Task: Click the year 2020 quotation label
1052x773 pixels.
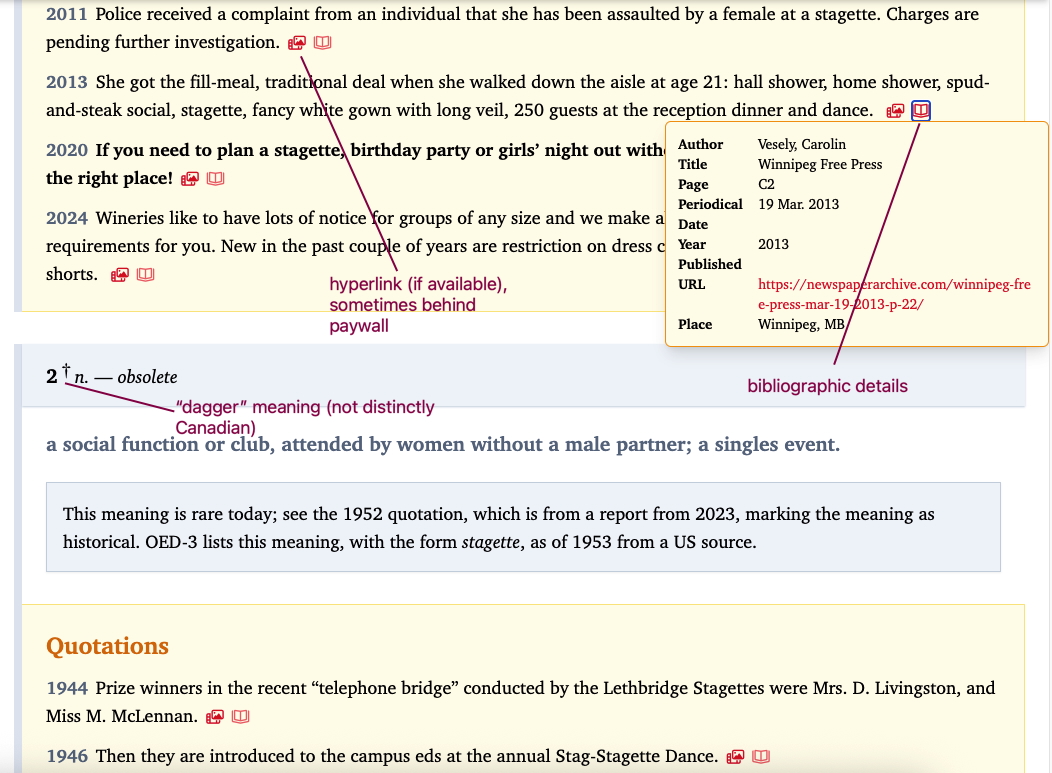Action: click(66, 150)
